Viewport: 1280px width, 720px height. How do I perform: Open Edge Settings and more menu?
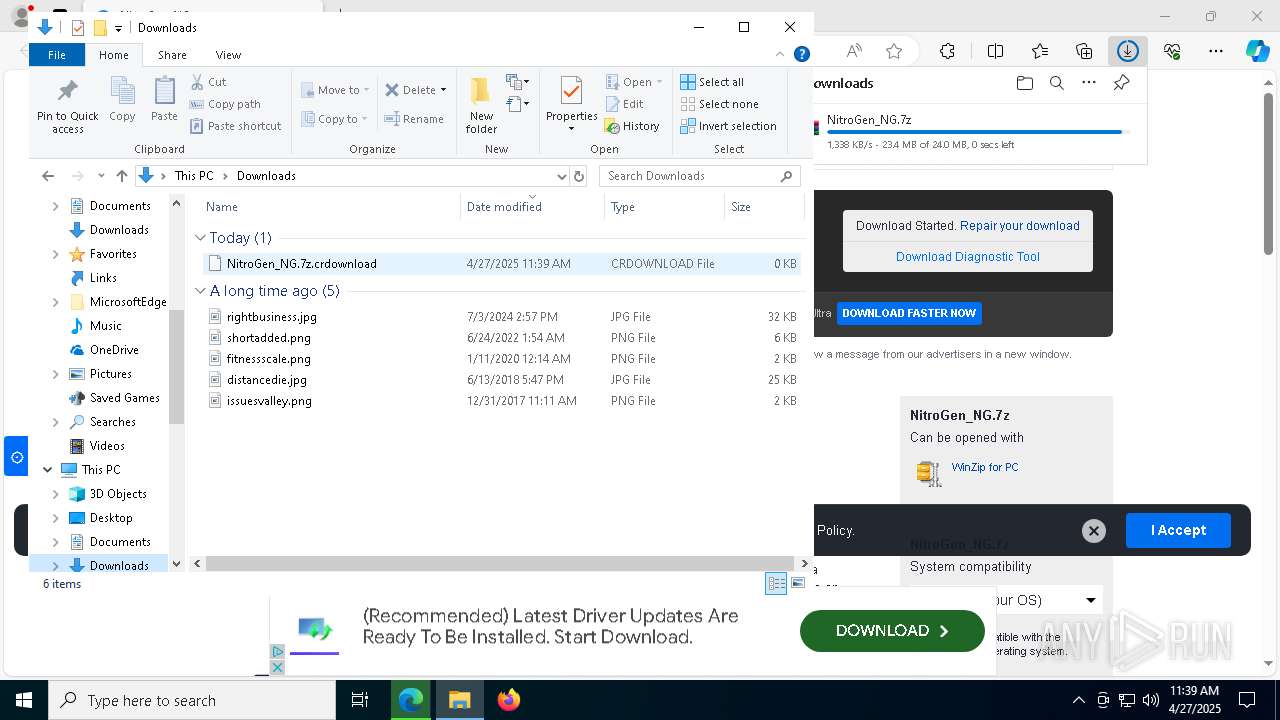click(1216, 51)
